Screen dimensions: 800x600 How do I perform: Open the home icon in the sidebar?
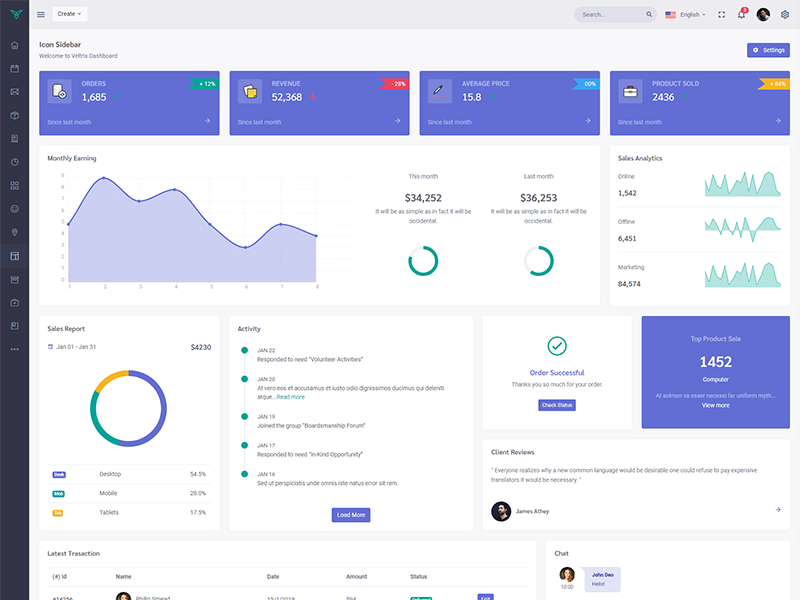(14, 45)
